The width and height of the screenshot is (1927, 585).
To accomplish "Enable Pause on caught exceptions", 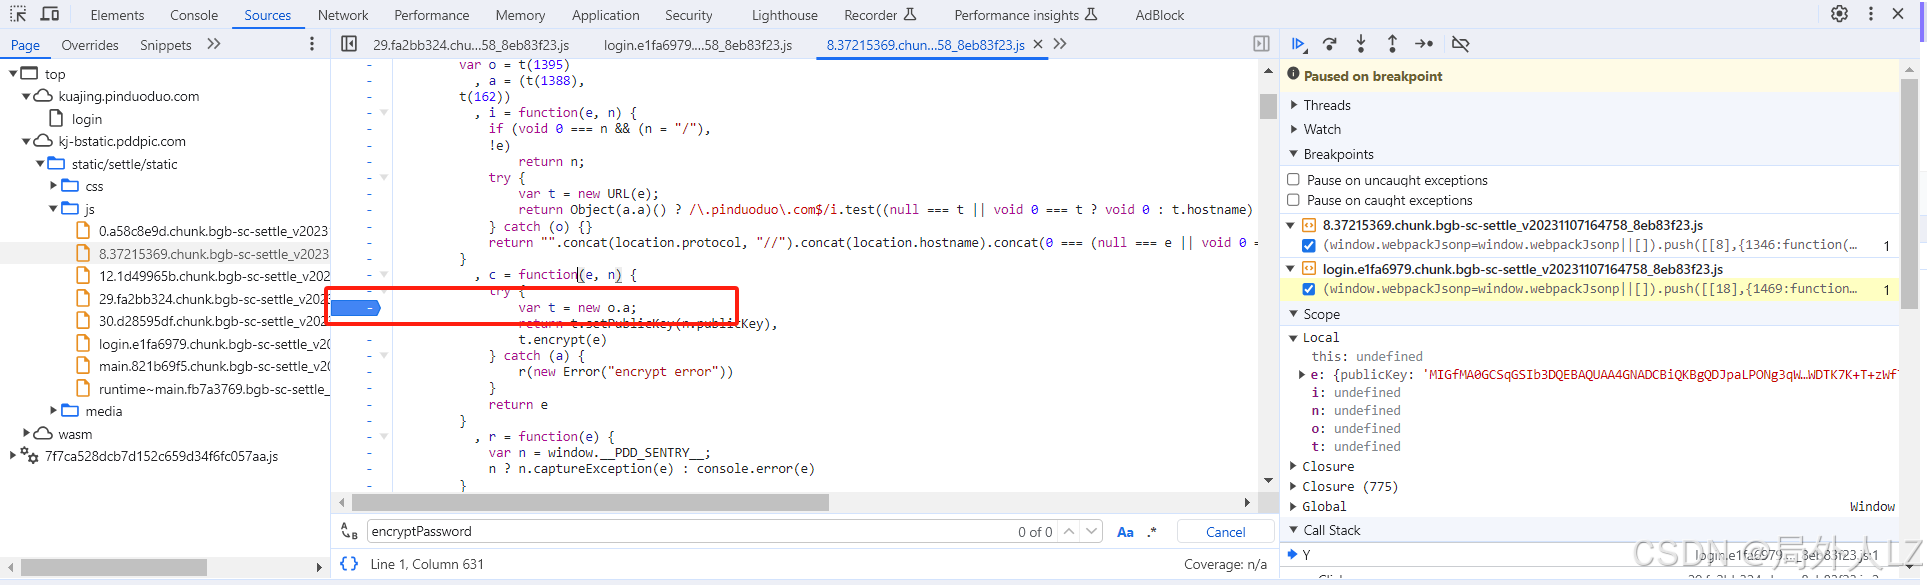I will (x=1293, y=200).
